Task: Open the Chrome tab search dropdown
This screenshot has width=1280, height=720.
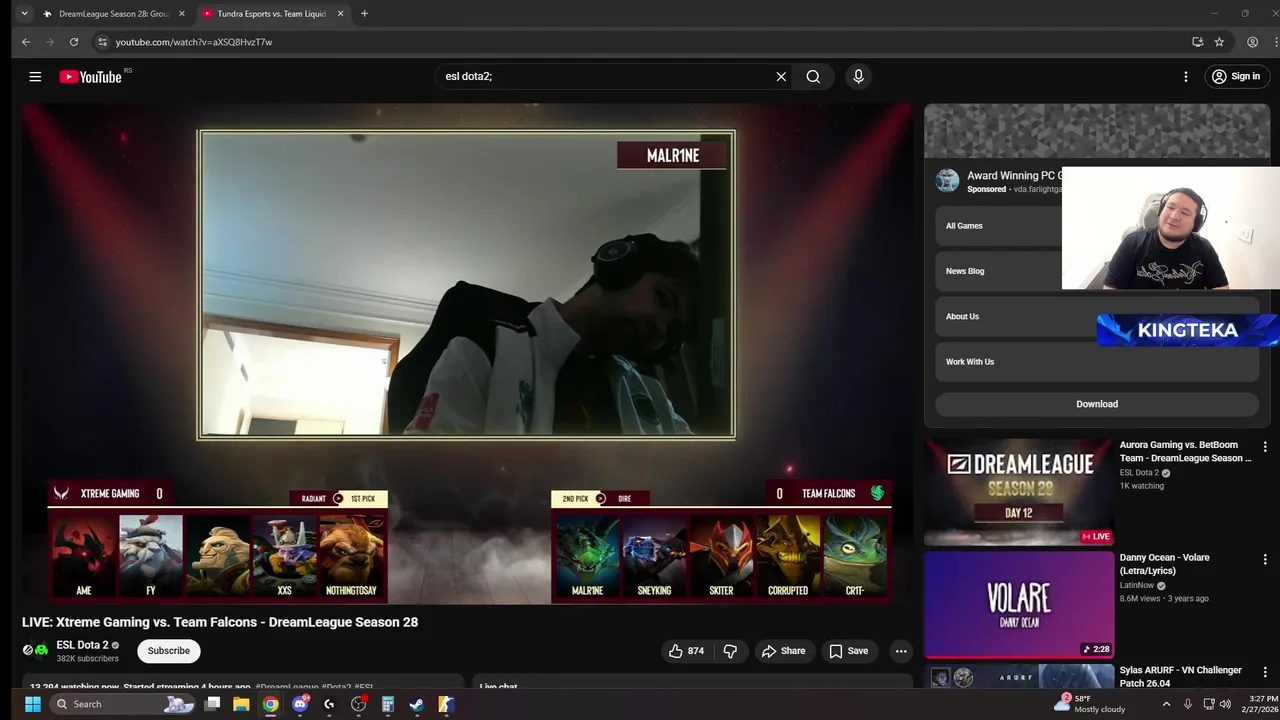Action: [x=24, y=14]
